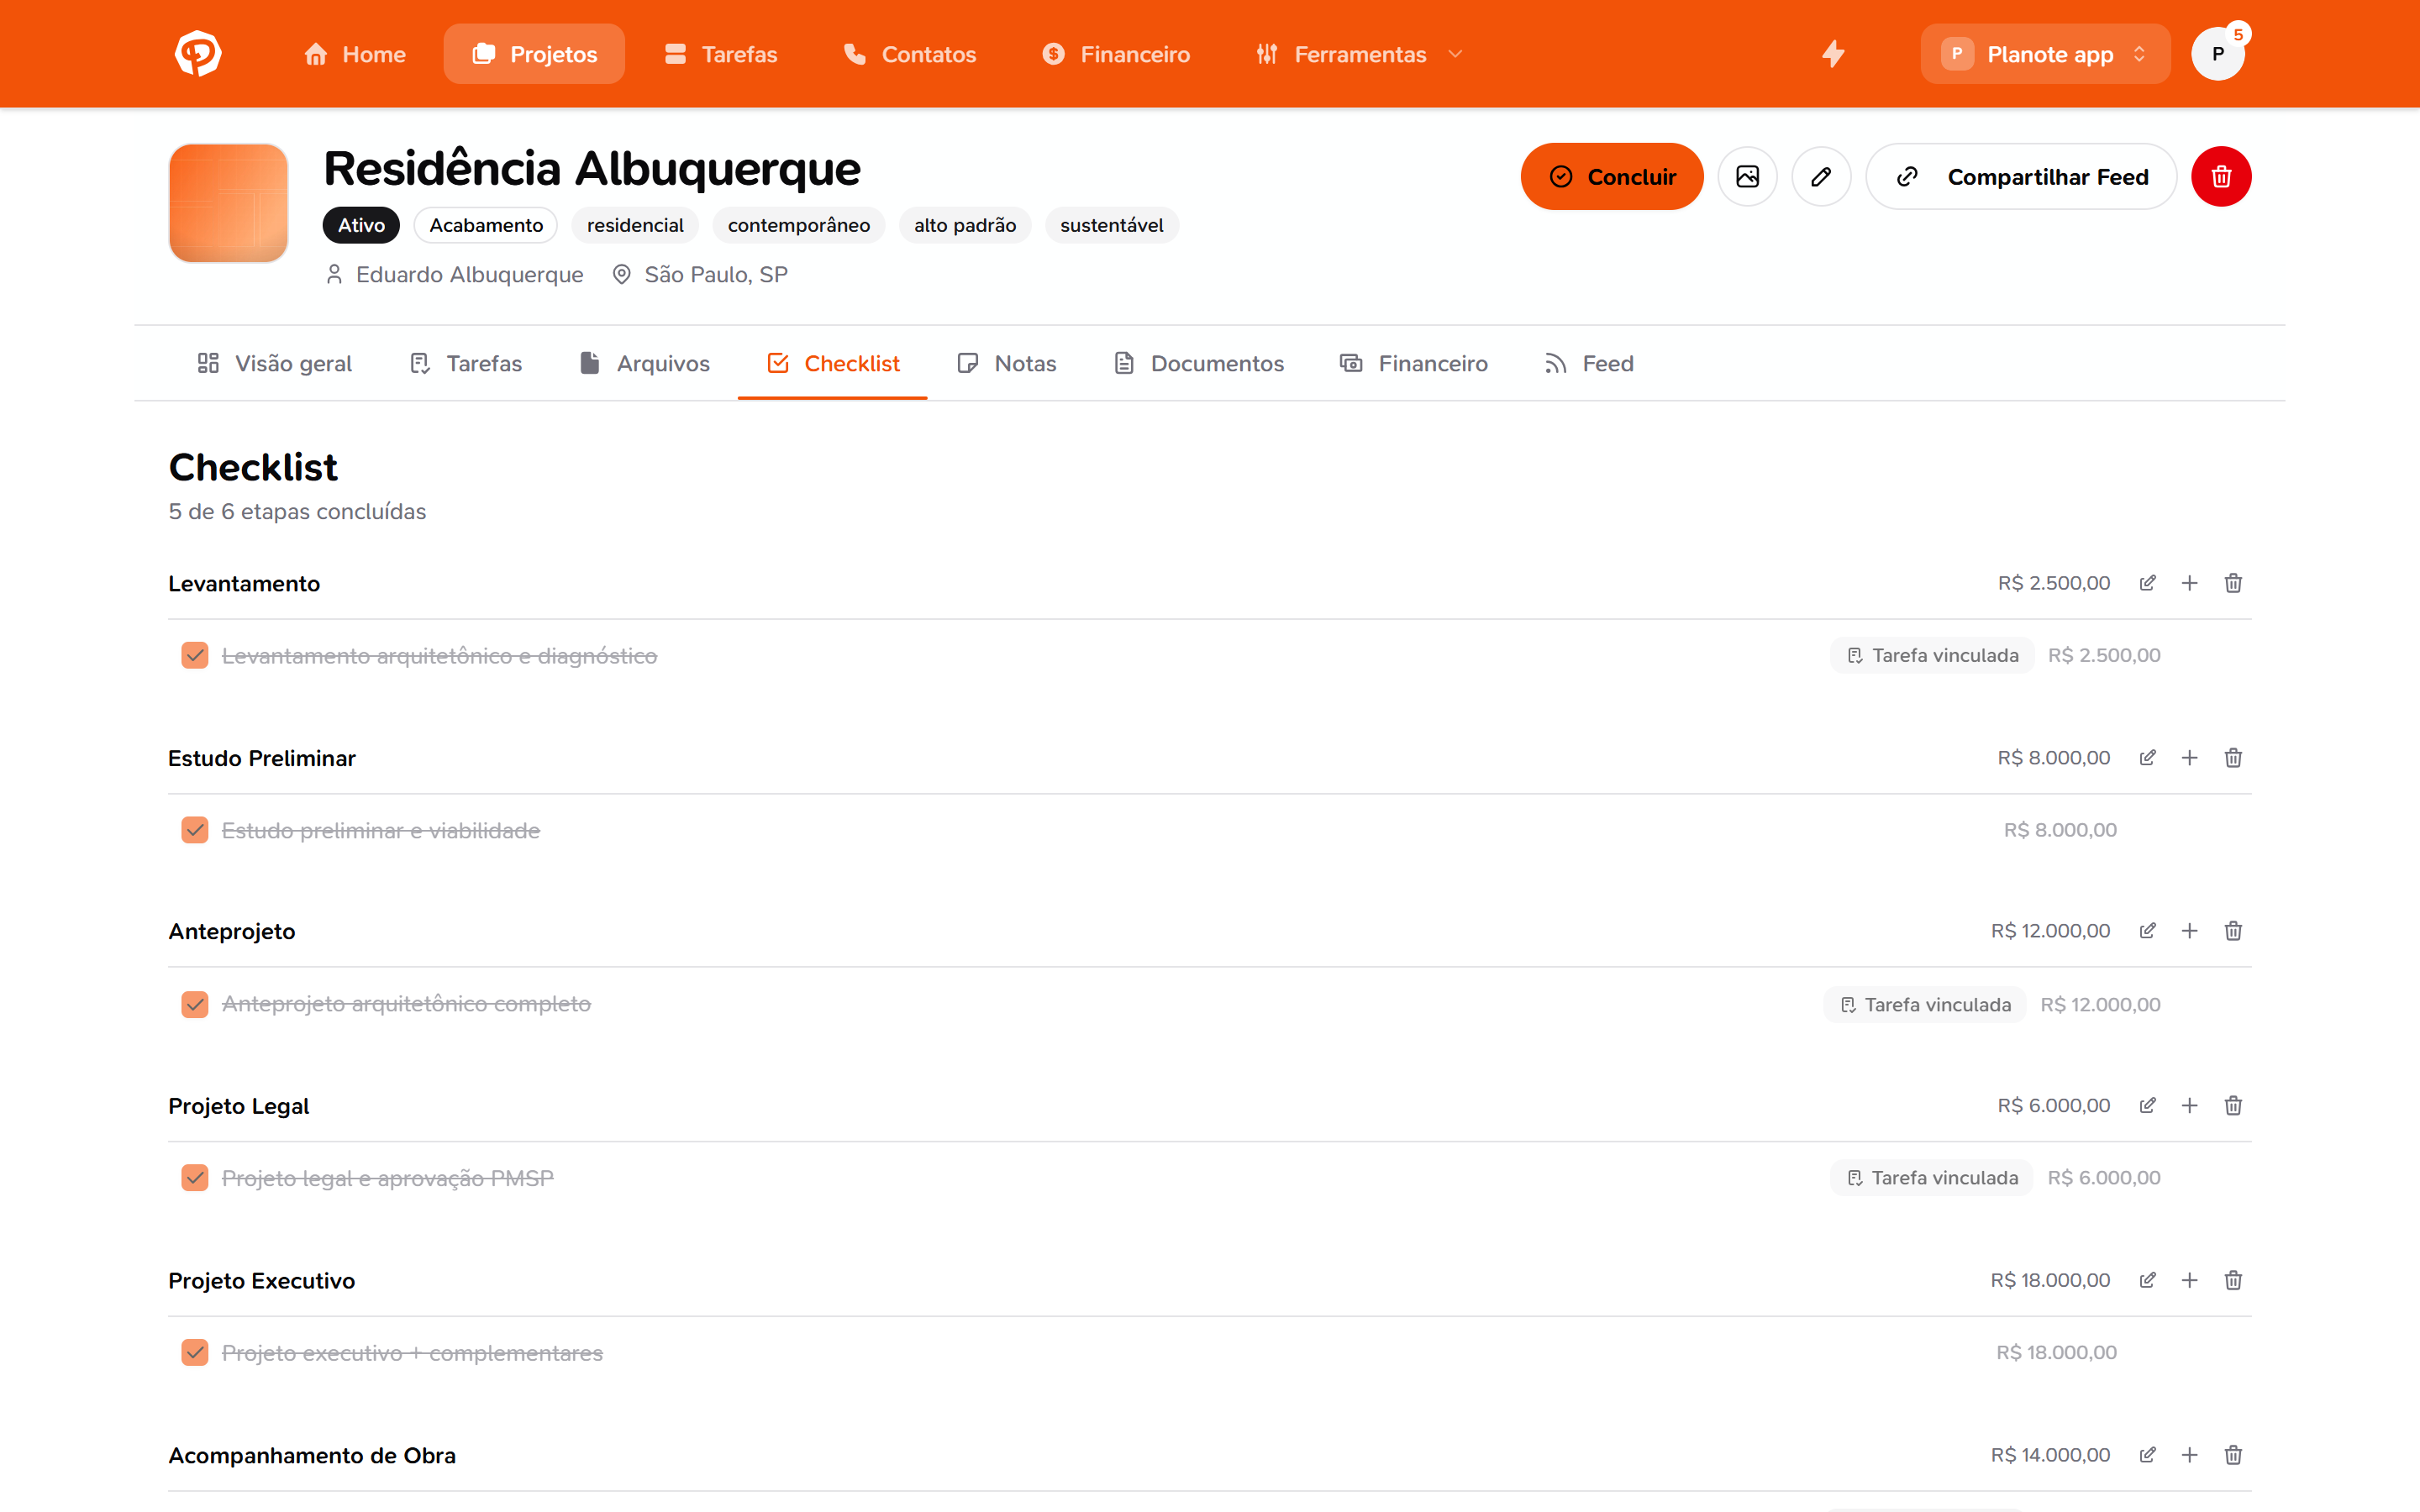This screenshot has height=1512, width=2420.
Task: Uncheck Estudo preliminar e viabilidade
Action: coord(195,830)
